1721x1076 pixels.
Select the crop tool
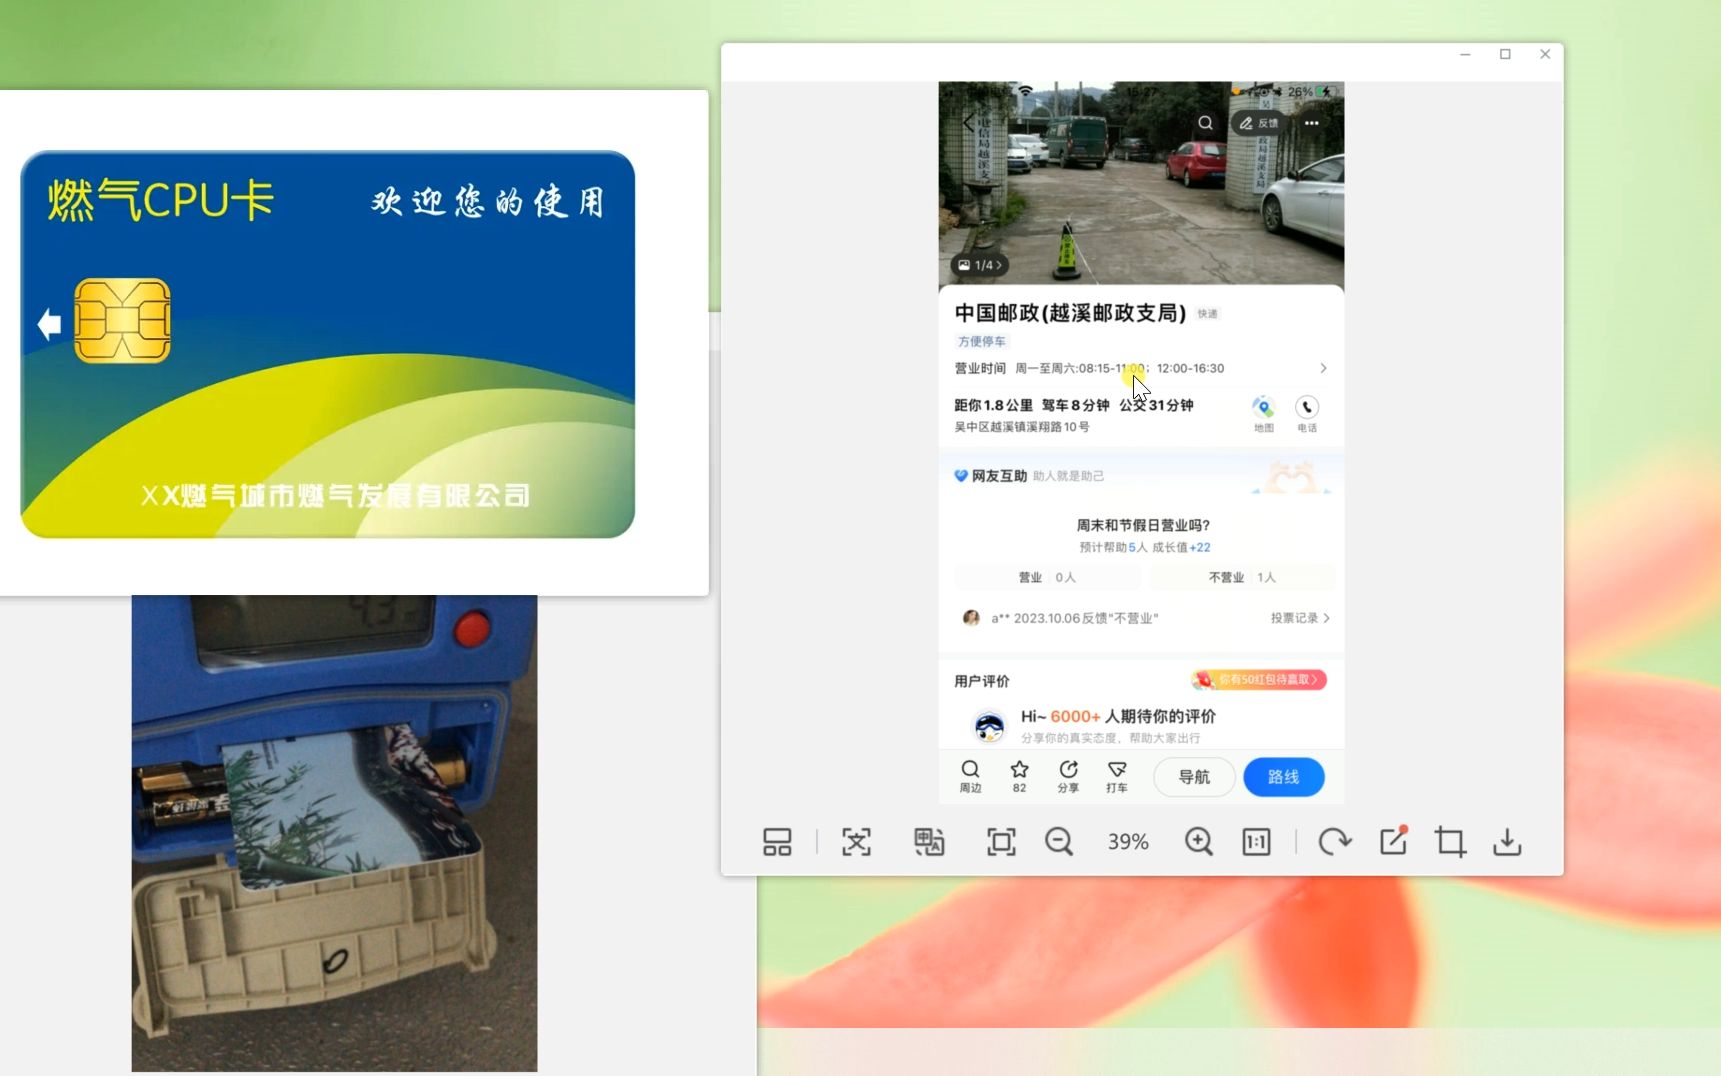[x=1450, y=842]
